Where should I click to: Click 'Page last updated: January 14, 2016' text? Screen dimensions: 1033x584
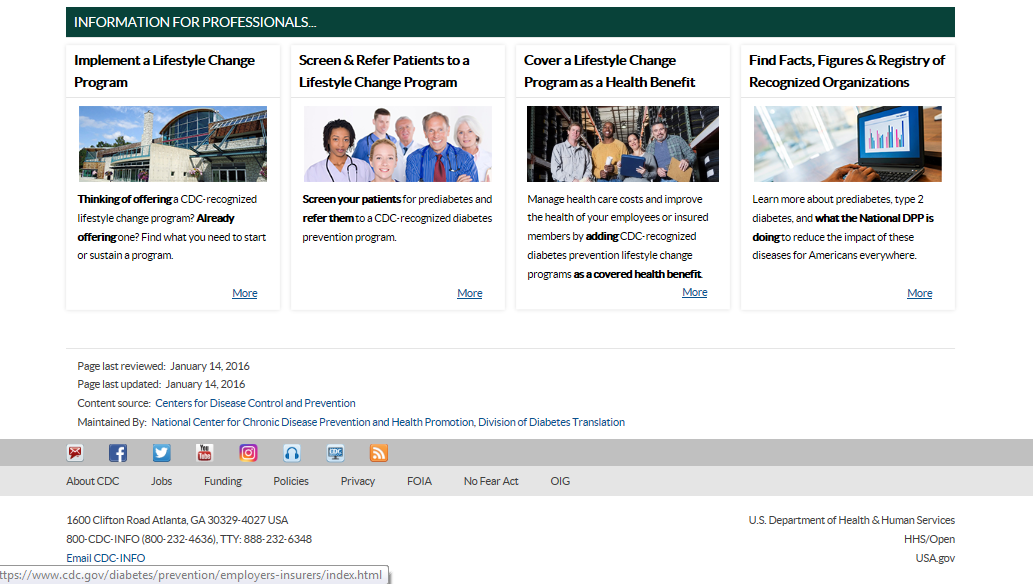[161, 384]
